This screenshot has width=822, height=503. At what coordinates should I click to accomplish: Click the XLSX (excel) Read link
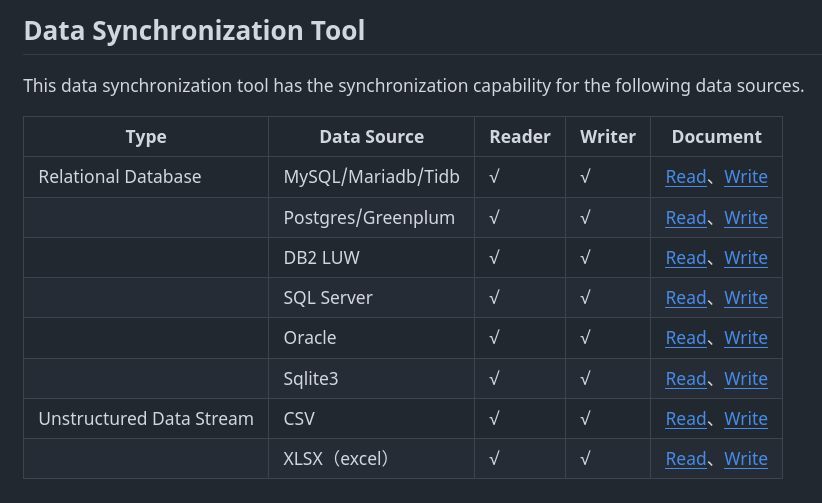686,458
